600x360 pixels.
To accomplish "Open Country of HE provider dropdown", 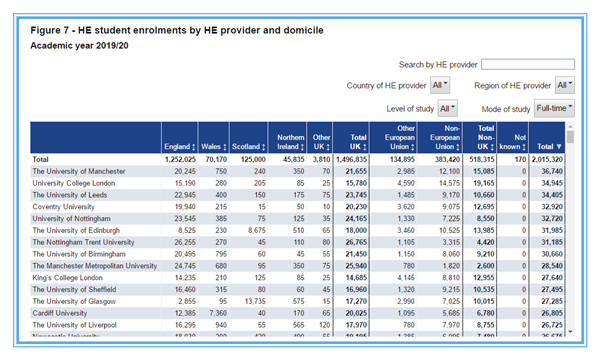I will tap(440, 85).
